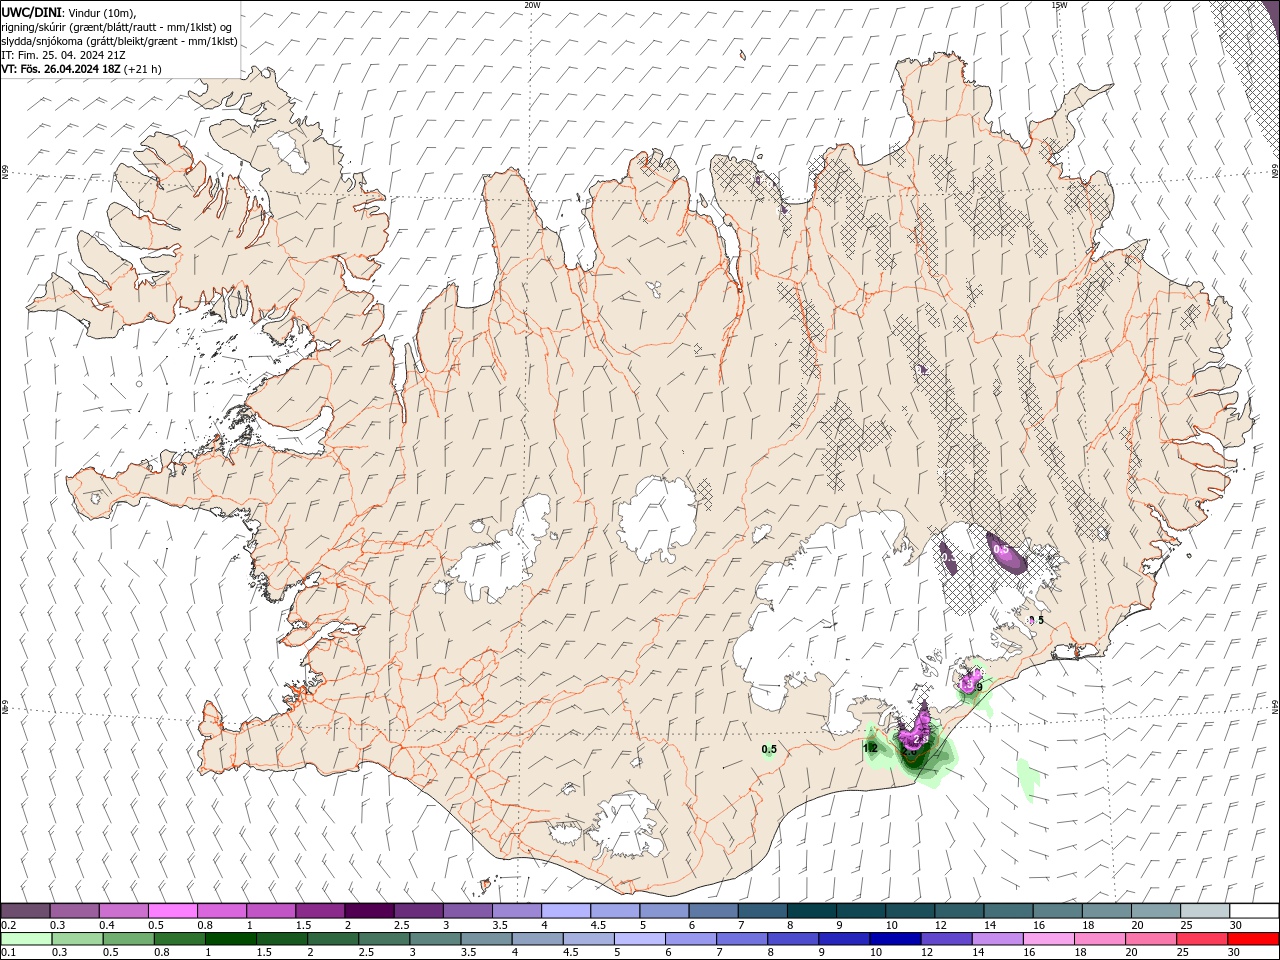The image size is (1280, 960).
Task: Click the '1.2' value on the green rain area
Action: point(870,748)
